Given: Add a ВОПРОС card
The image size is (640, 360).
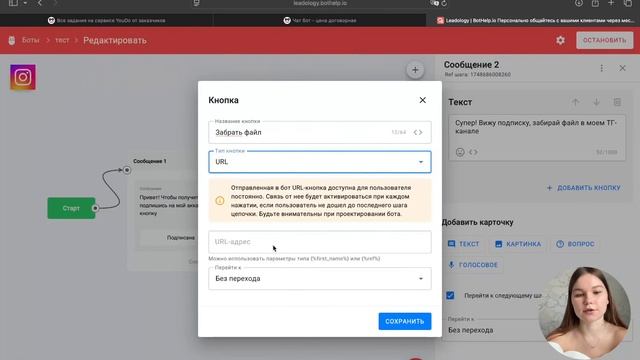Looking at the screenshot, I should [x=575, y=244].
